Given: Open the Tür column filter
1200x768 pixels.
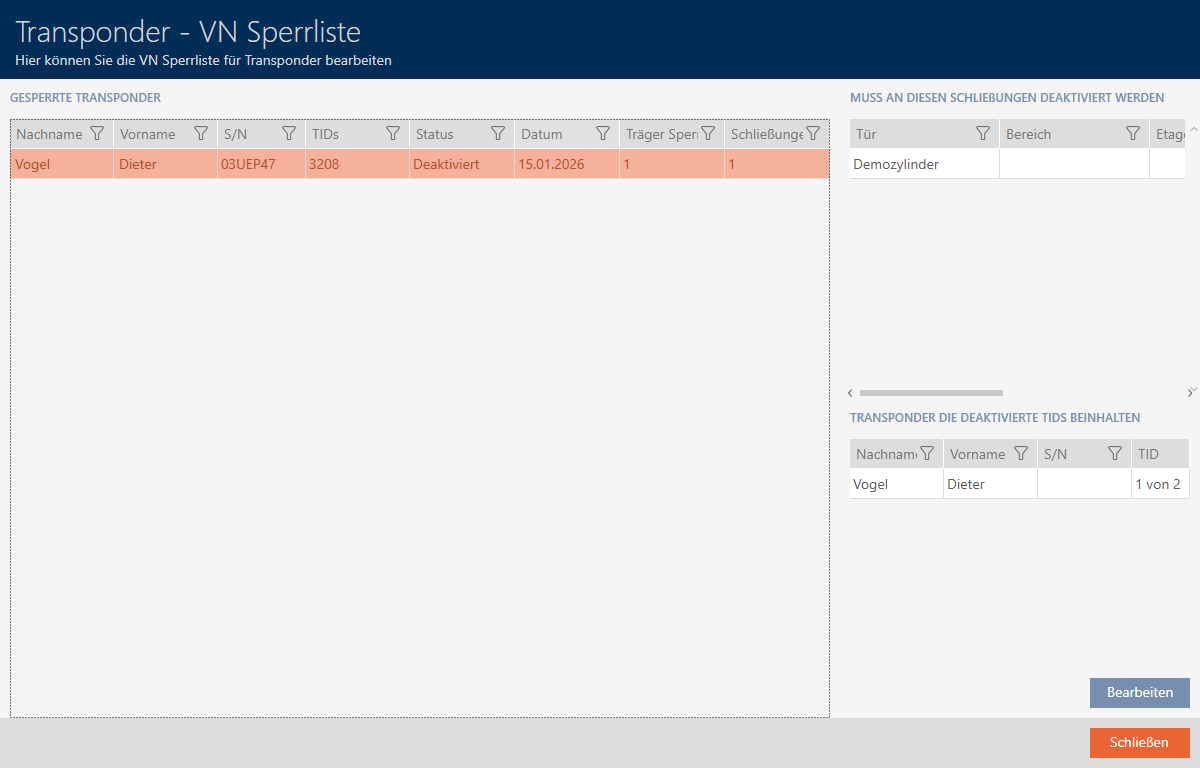Looking at the screenshot, I should click(x=983, y=134).
